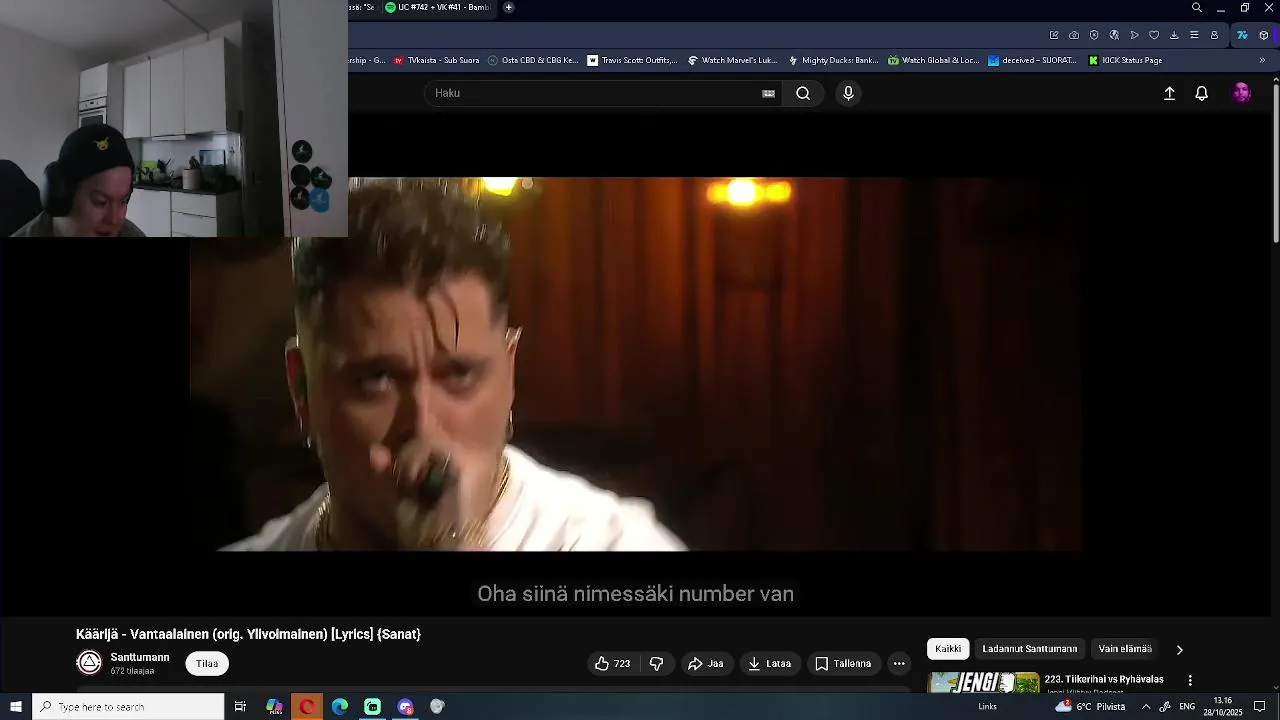
Task: Share the video with Jaa
Action: click(705, 663)
